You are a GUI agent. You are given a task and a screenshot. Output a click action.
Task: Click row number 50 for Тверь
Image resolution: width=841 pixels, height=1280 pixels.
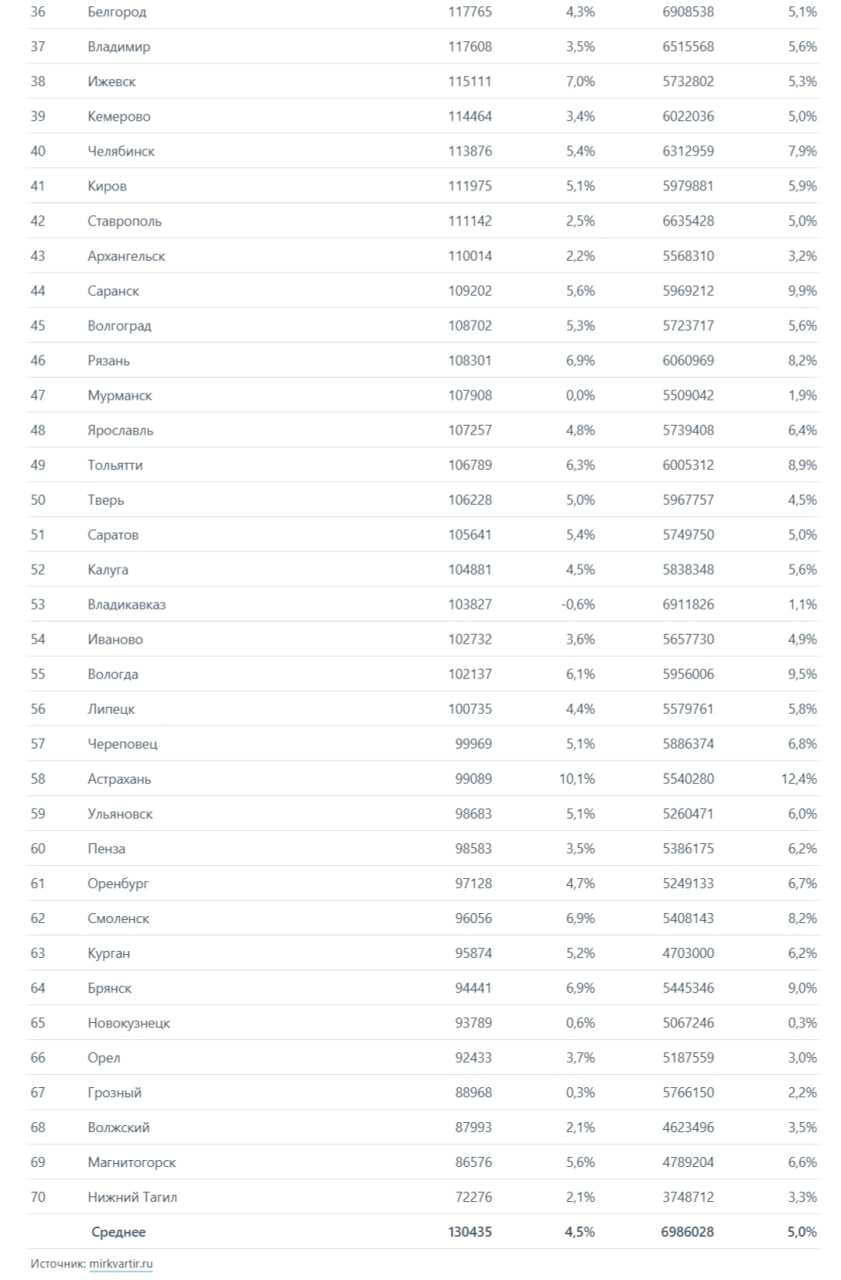point(38,500)
